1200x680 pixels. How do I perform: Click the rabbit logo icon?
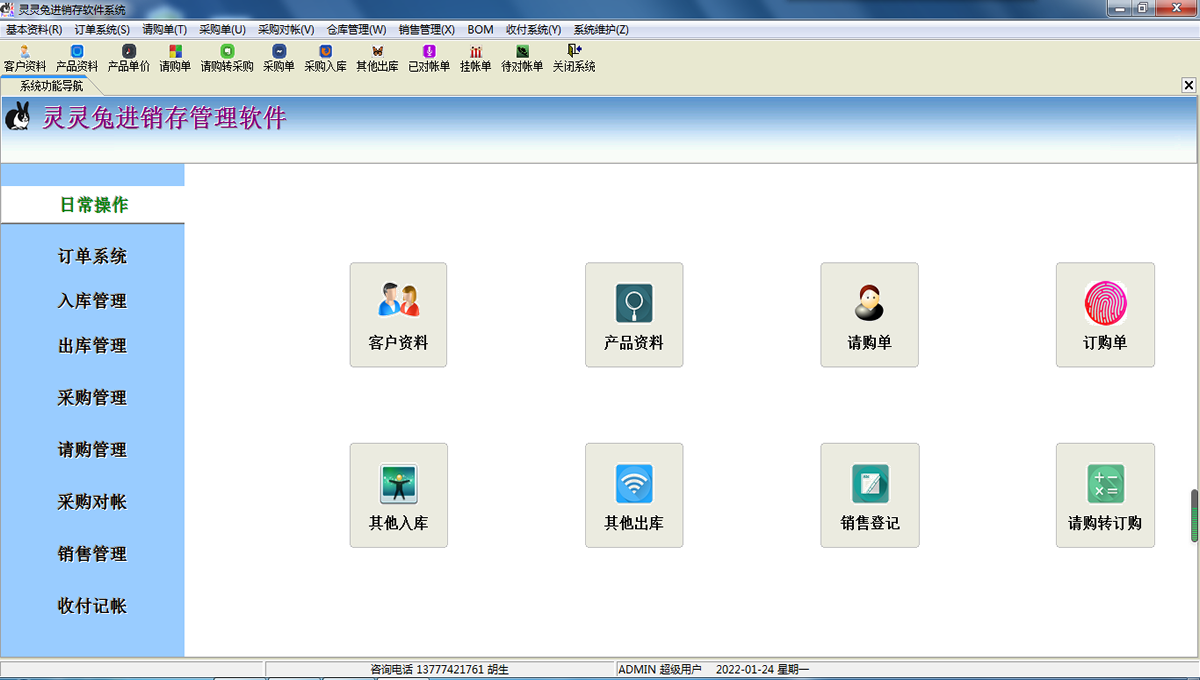[18, 117]
